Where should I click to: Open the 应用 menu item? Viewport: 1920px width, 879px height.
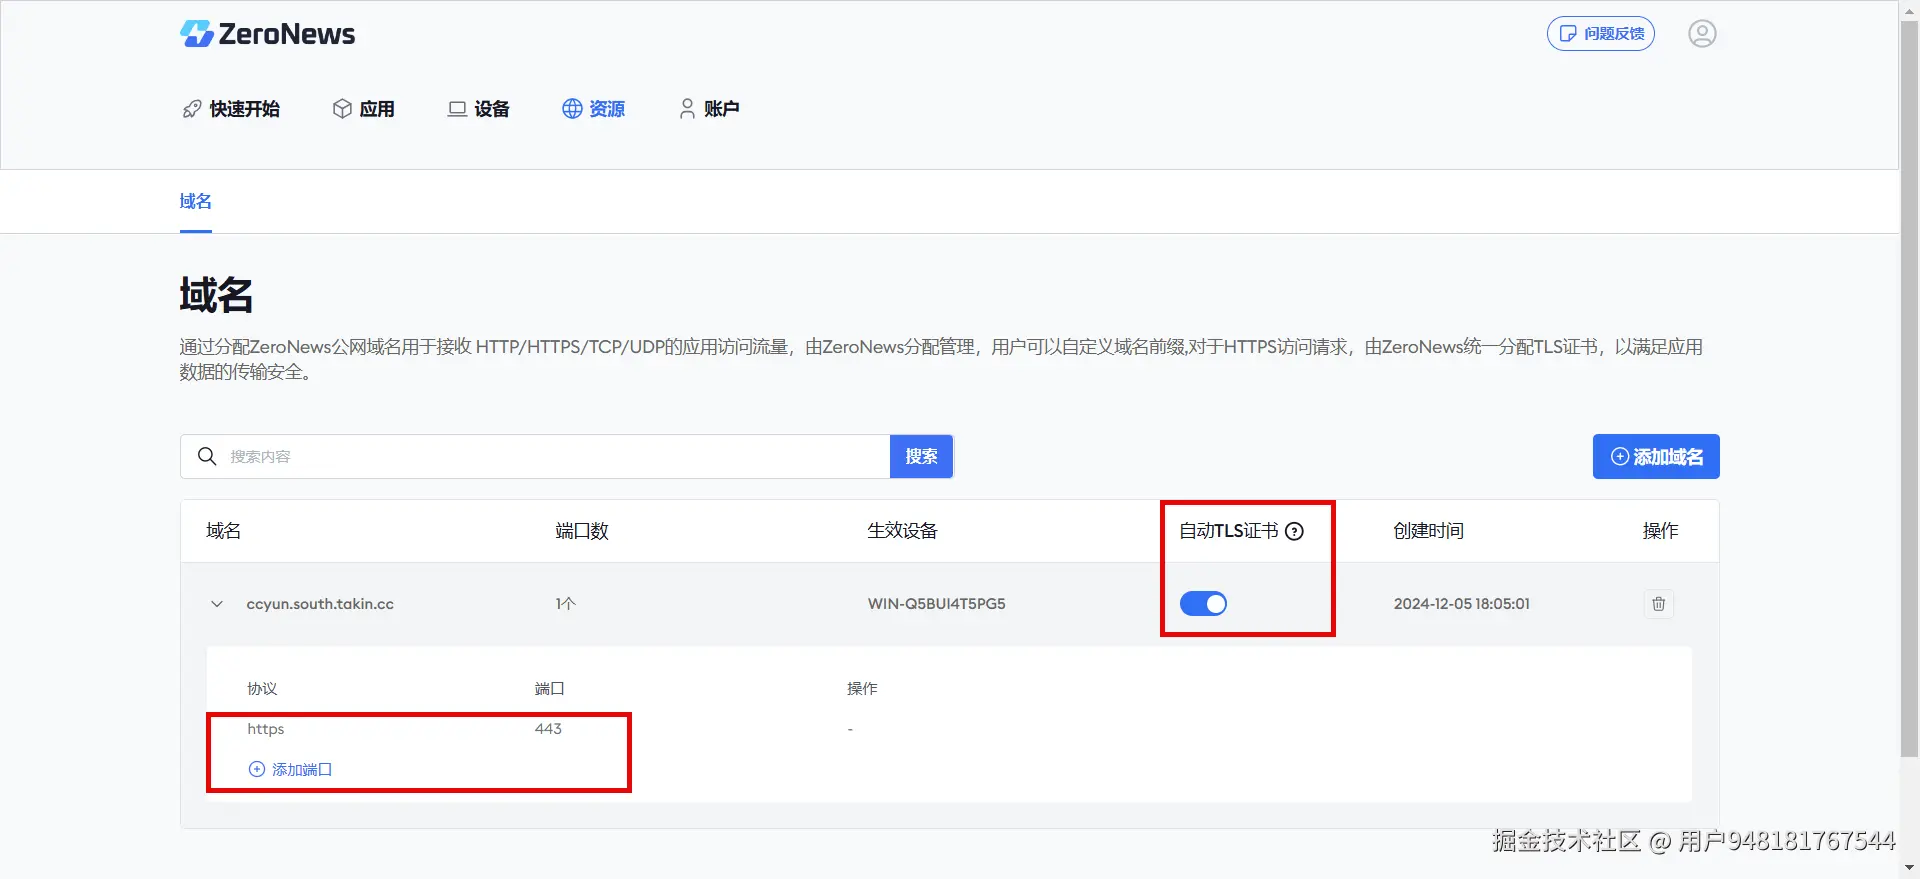[363, 109]
